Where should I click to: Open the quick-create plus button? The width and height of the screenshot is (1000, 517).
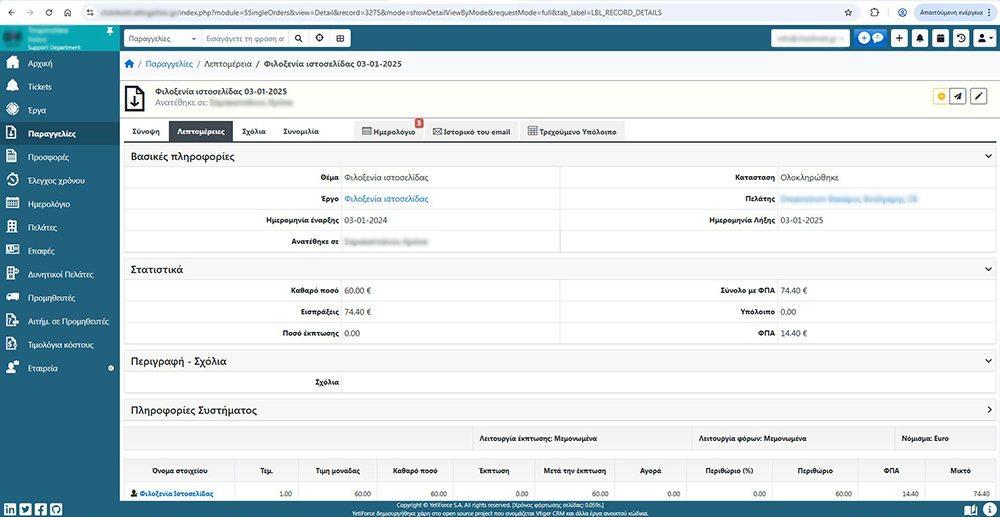pos(899,38)
